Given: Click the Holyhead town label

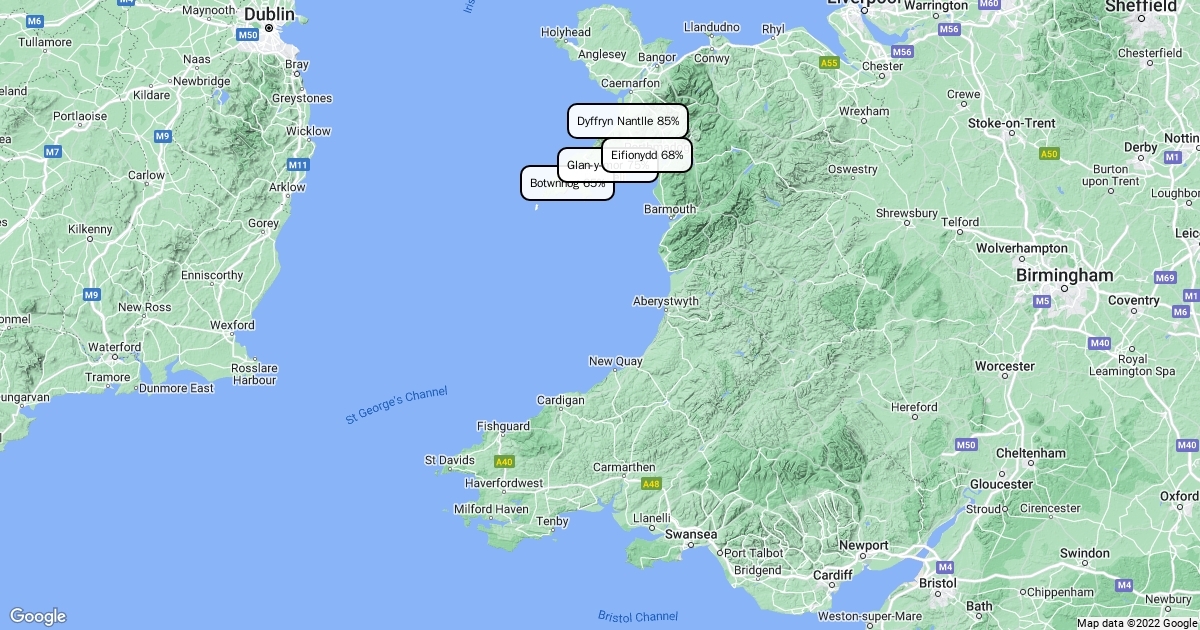Looking at the screenshot, I should (566, 32).
